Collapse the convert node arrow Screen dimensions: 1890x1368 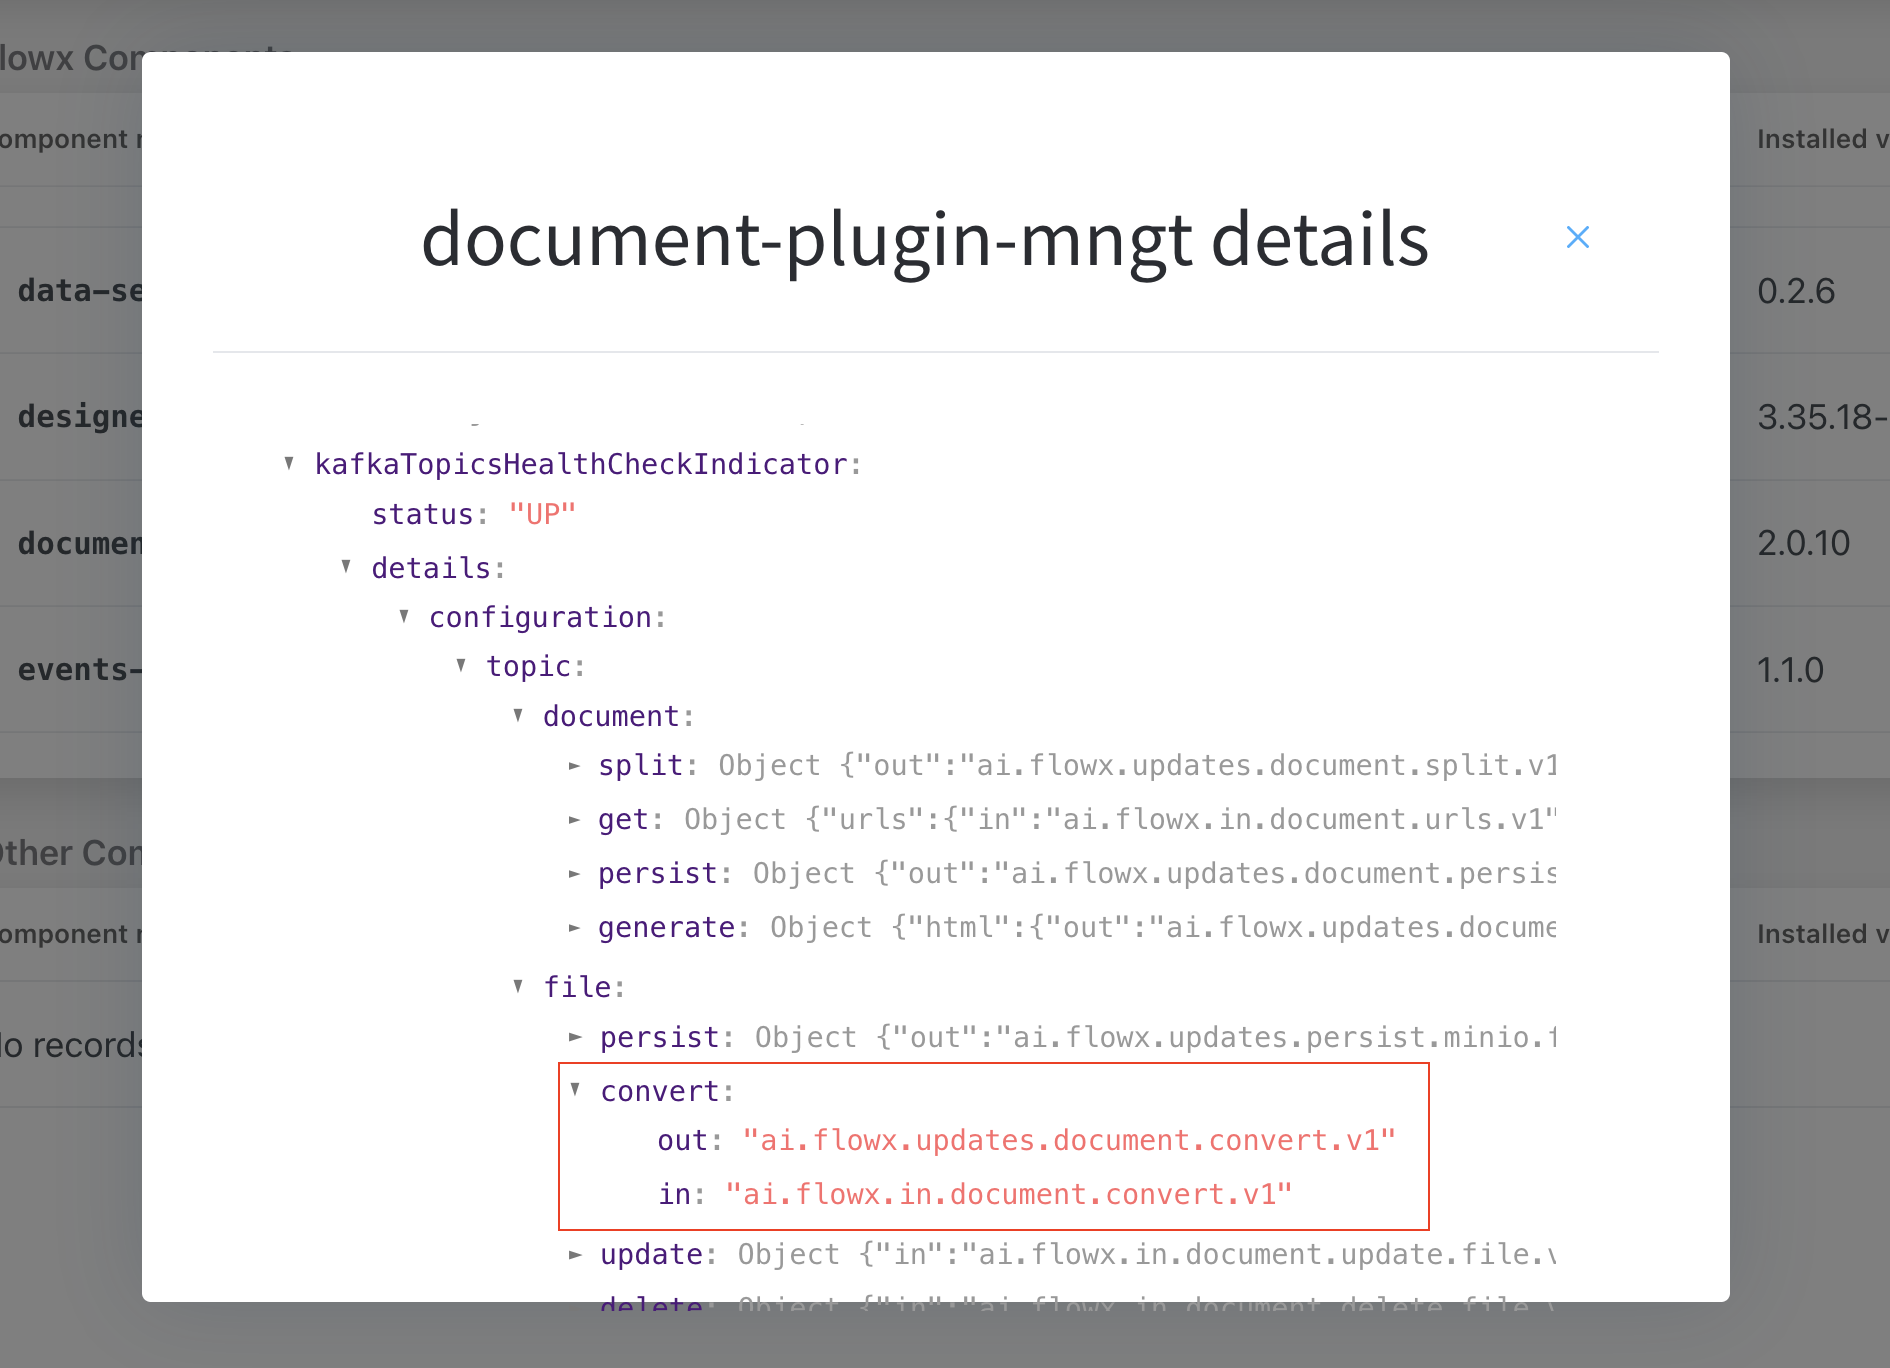click(x=575, y=1089)
